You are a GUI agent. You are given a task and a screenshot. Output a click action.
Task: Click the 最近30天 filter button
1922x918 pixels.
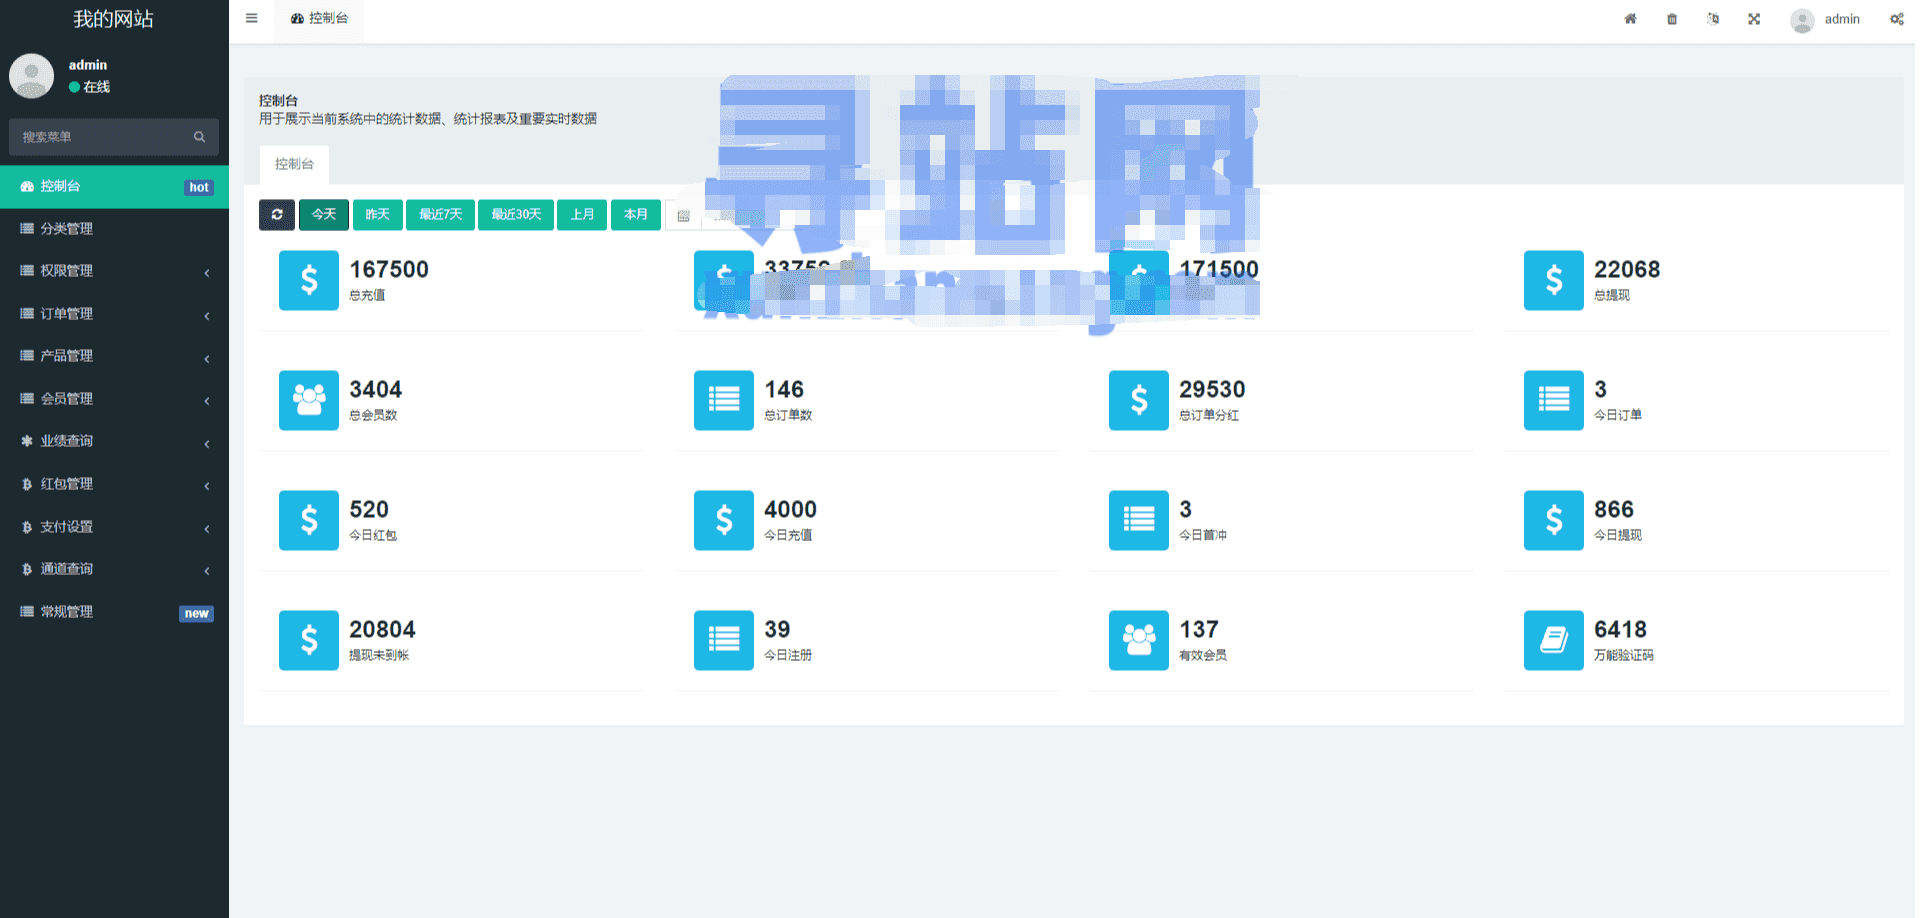516,215
